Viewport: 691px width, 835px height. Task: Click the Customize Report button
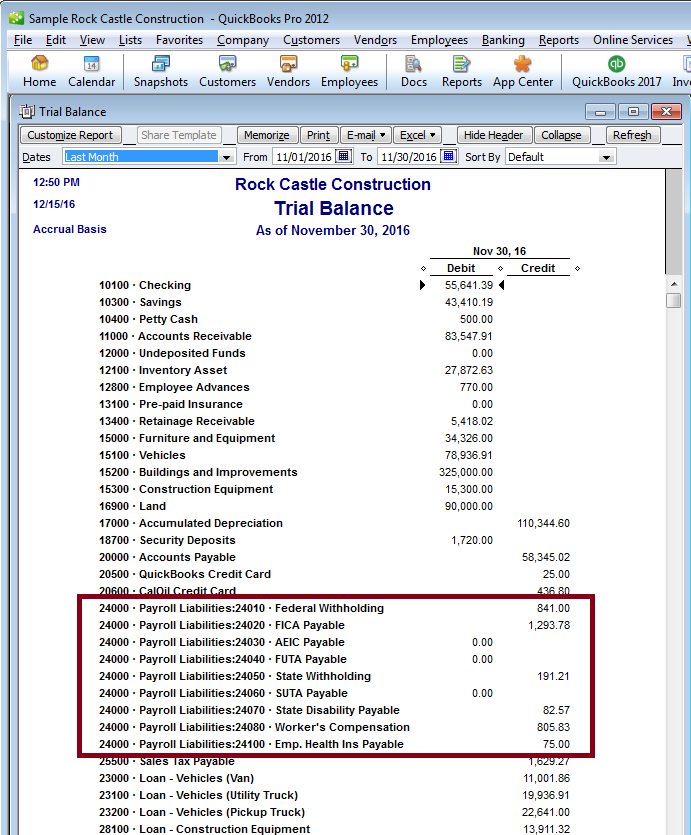click(70, 135)
